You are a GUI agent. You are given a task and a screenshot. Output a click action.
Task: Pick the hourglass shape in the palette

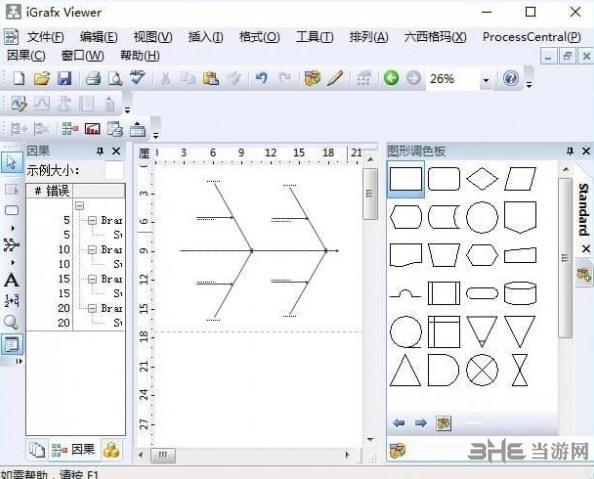520,370
